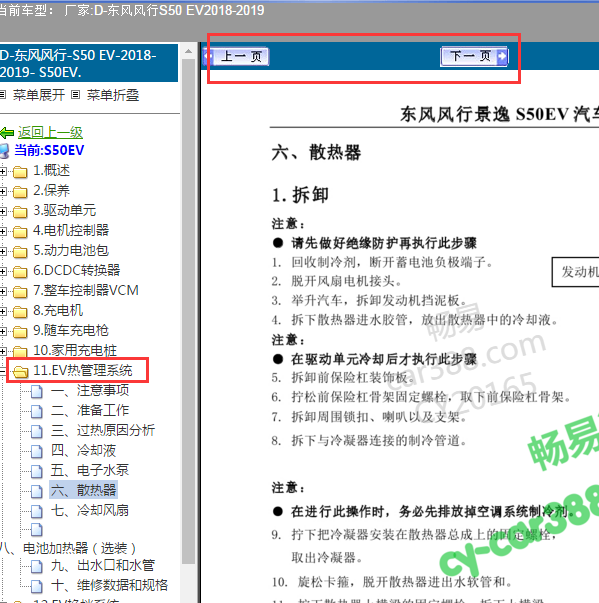Click the 当前:S50EV computer icon
Image resolution: width=599 pixels, height=603 pixels.
point(4,150)
